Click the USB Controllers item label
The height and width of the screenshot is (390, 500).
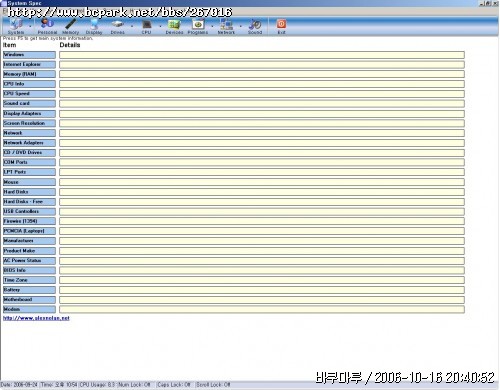click(29, 212)
